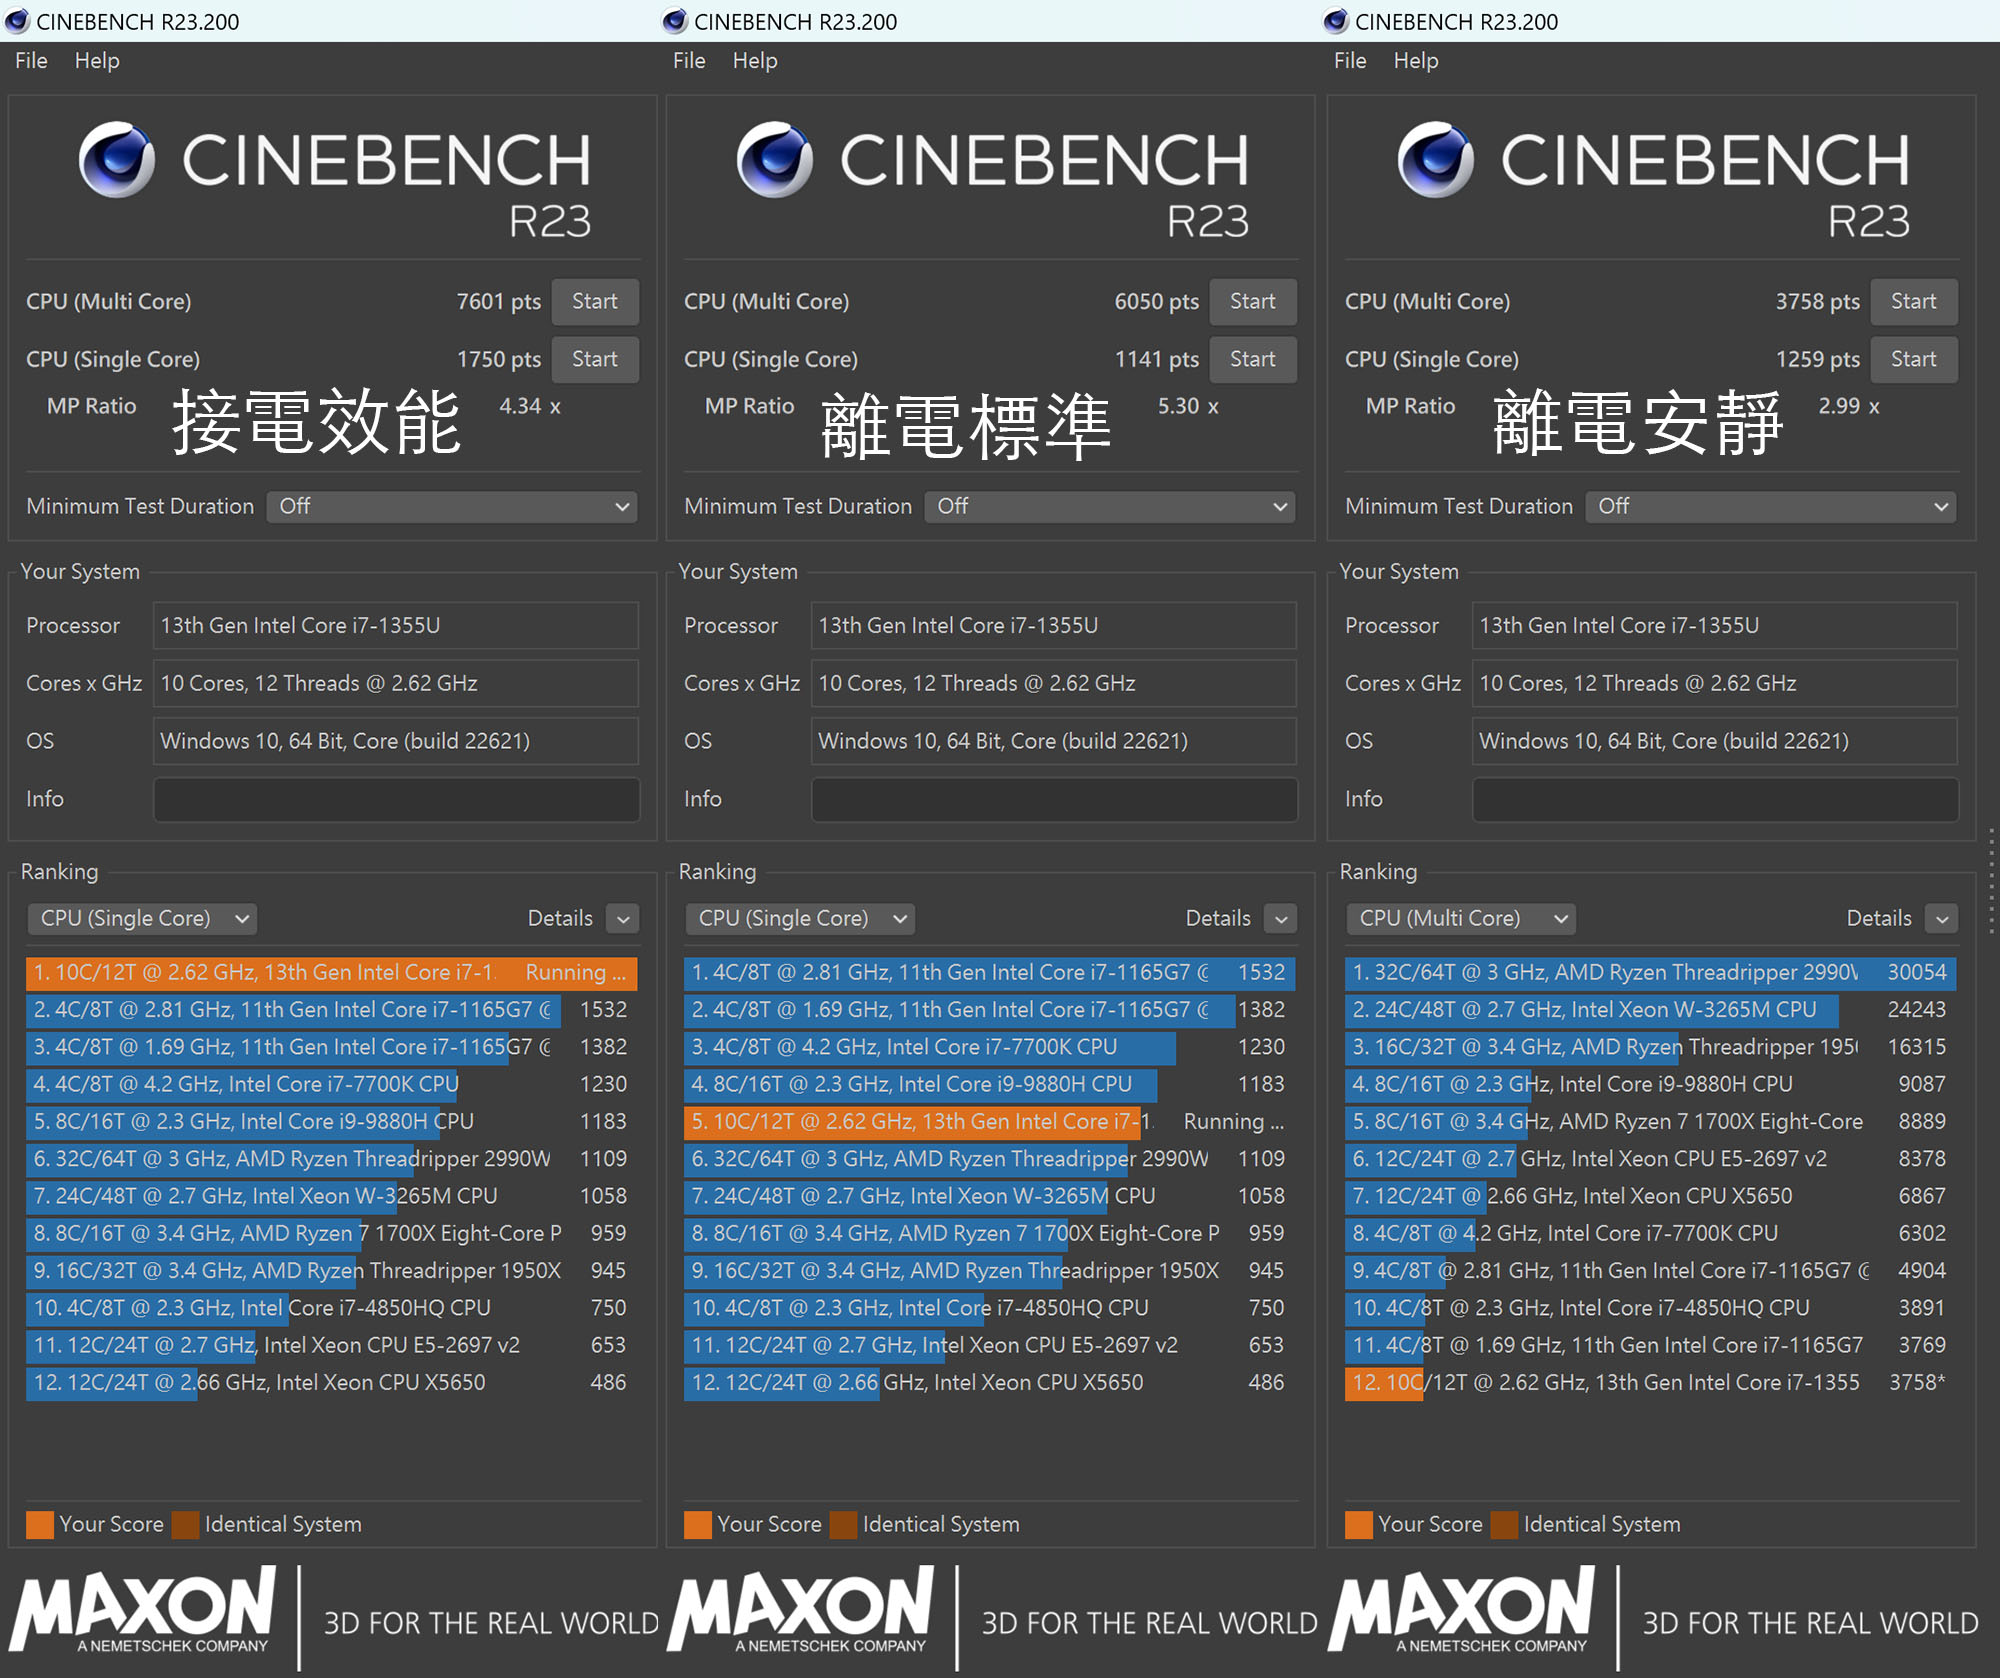The height and width of the screenshot is (1678, 2000).
Task: Click the Cinebench sphere logo in middle window header
Action: [775, 160]
